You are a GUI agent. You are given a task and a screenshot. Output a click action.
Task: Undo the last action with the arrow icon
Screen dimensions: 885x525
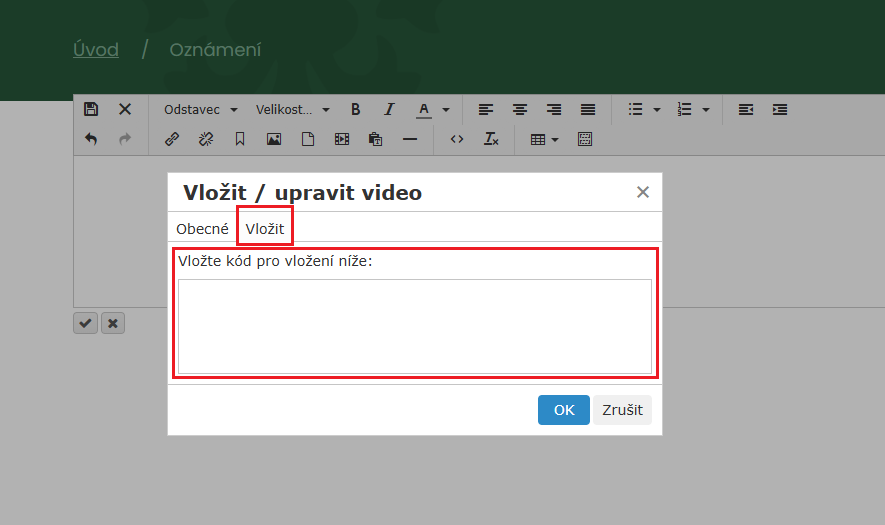(x=91, y=139)
